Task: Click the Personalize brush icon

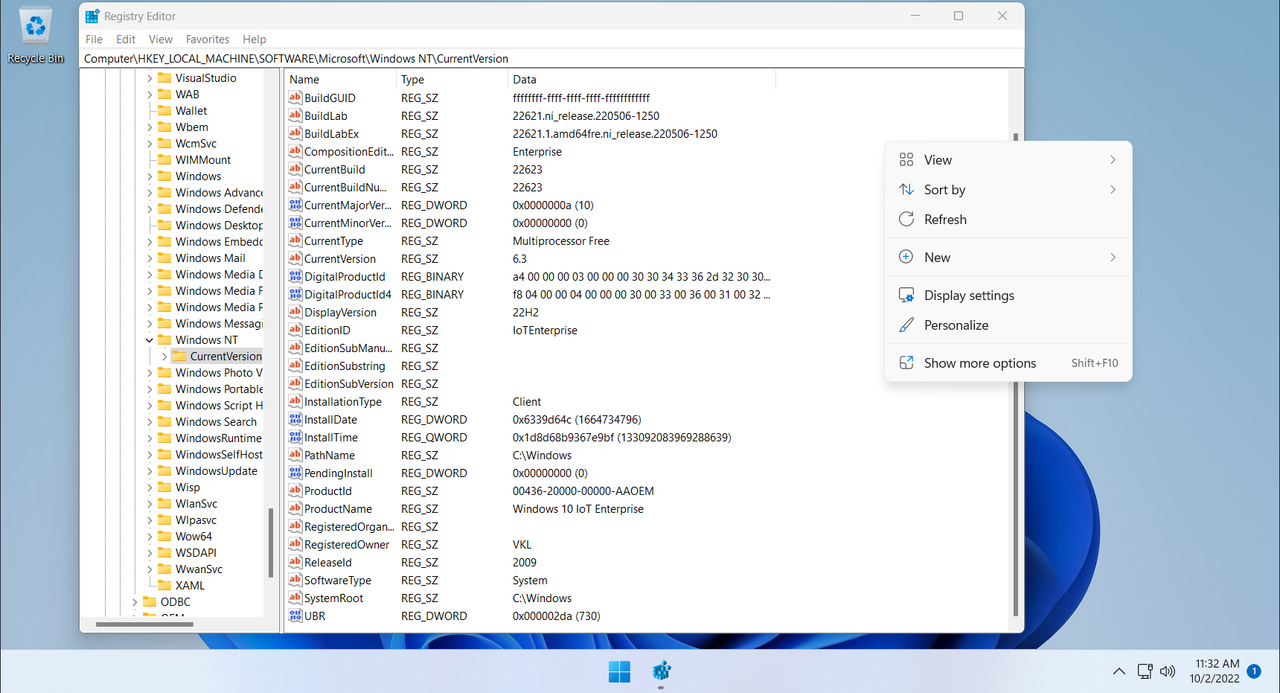Action: coord(906,325)
